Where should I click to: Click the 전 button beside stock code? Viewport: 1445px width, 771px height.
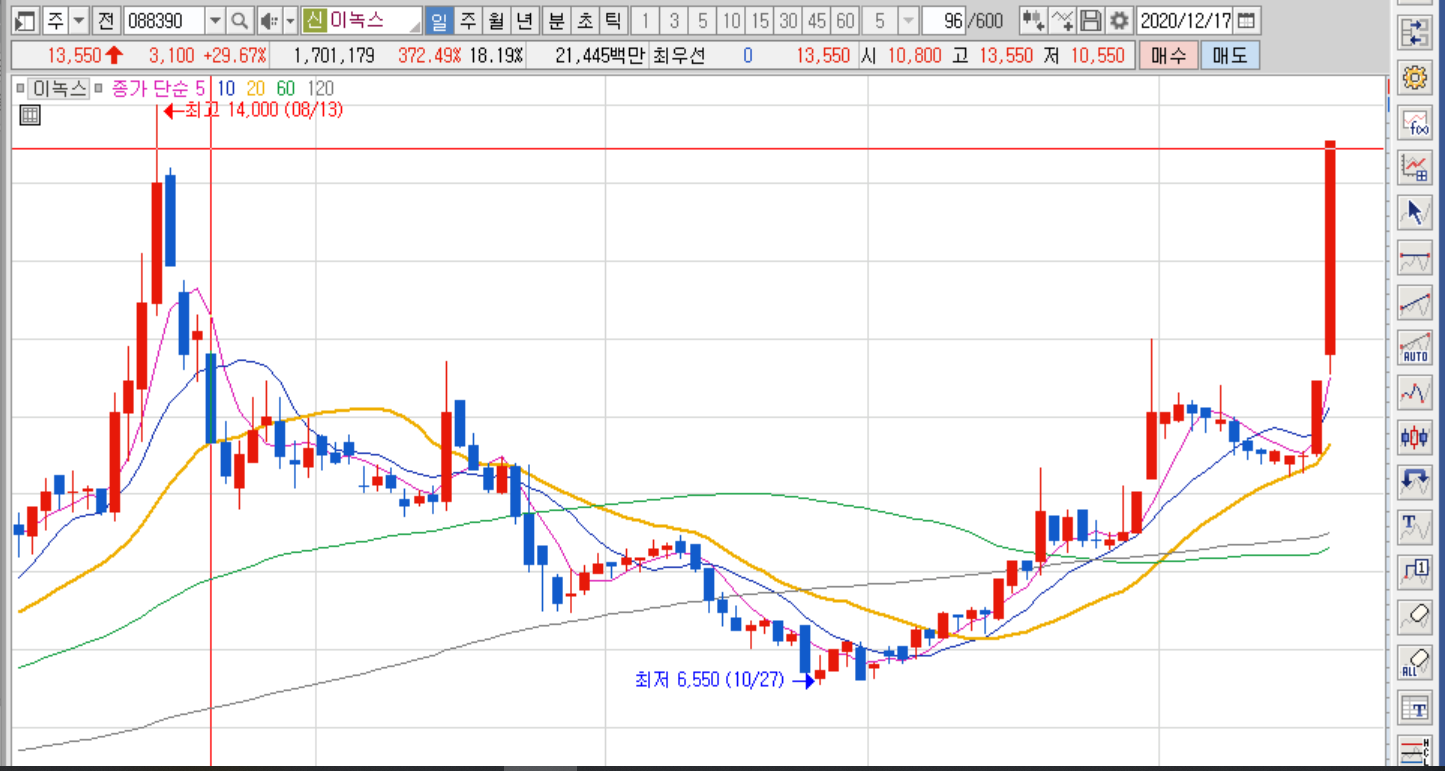(x=106, y=20)
